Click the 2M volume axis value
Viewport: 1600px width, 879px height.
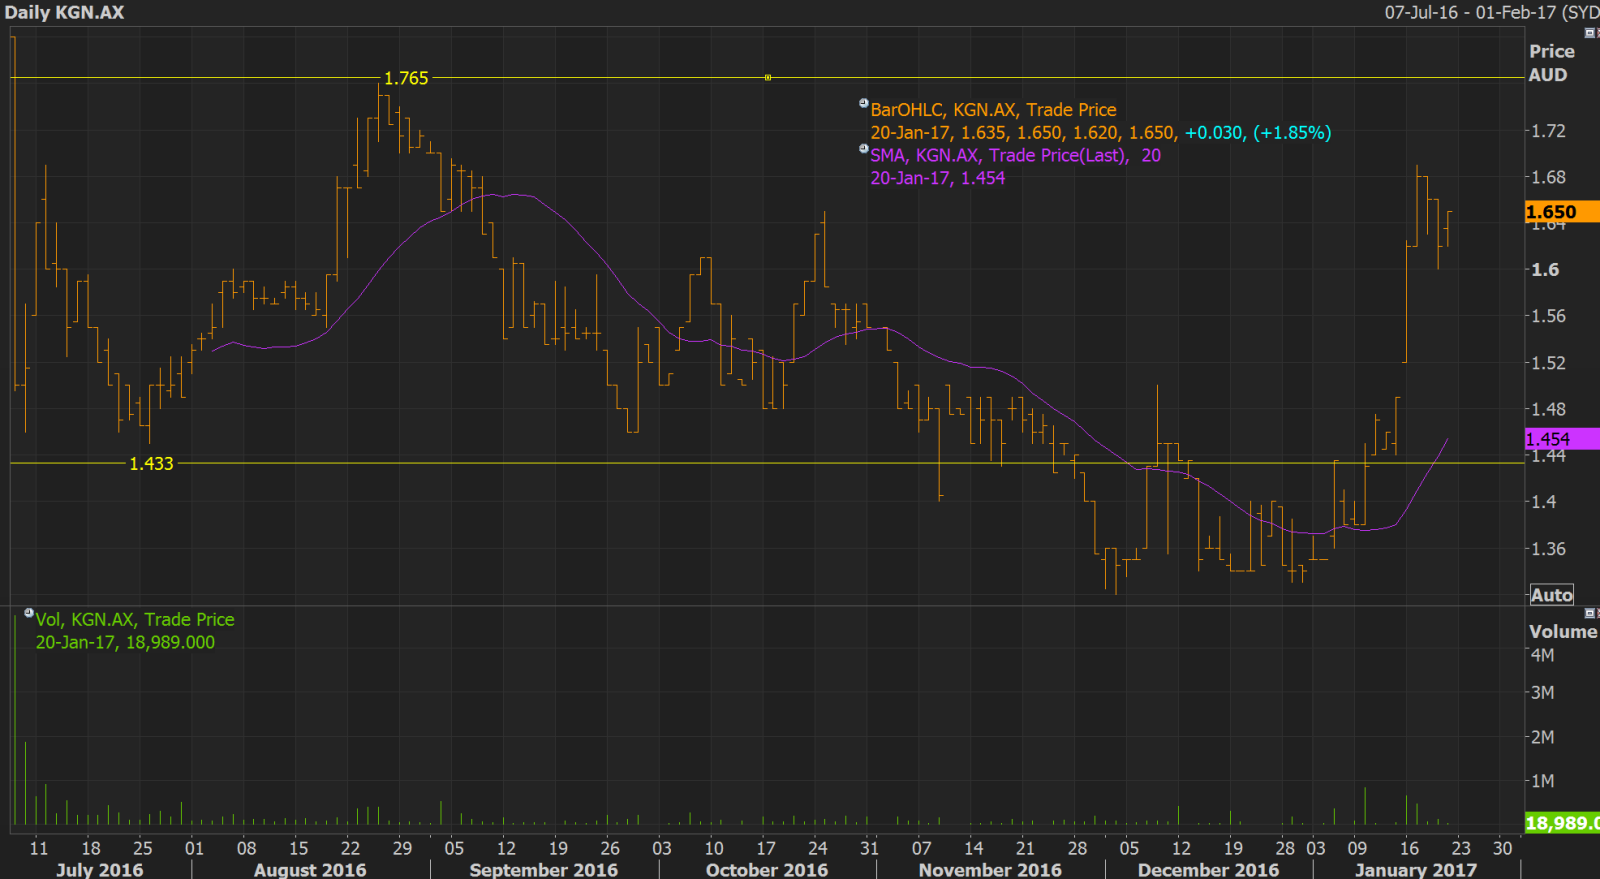pos(1543,737)
